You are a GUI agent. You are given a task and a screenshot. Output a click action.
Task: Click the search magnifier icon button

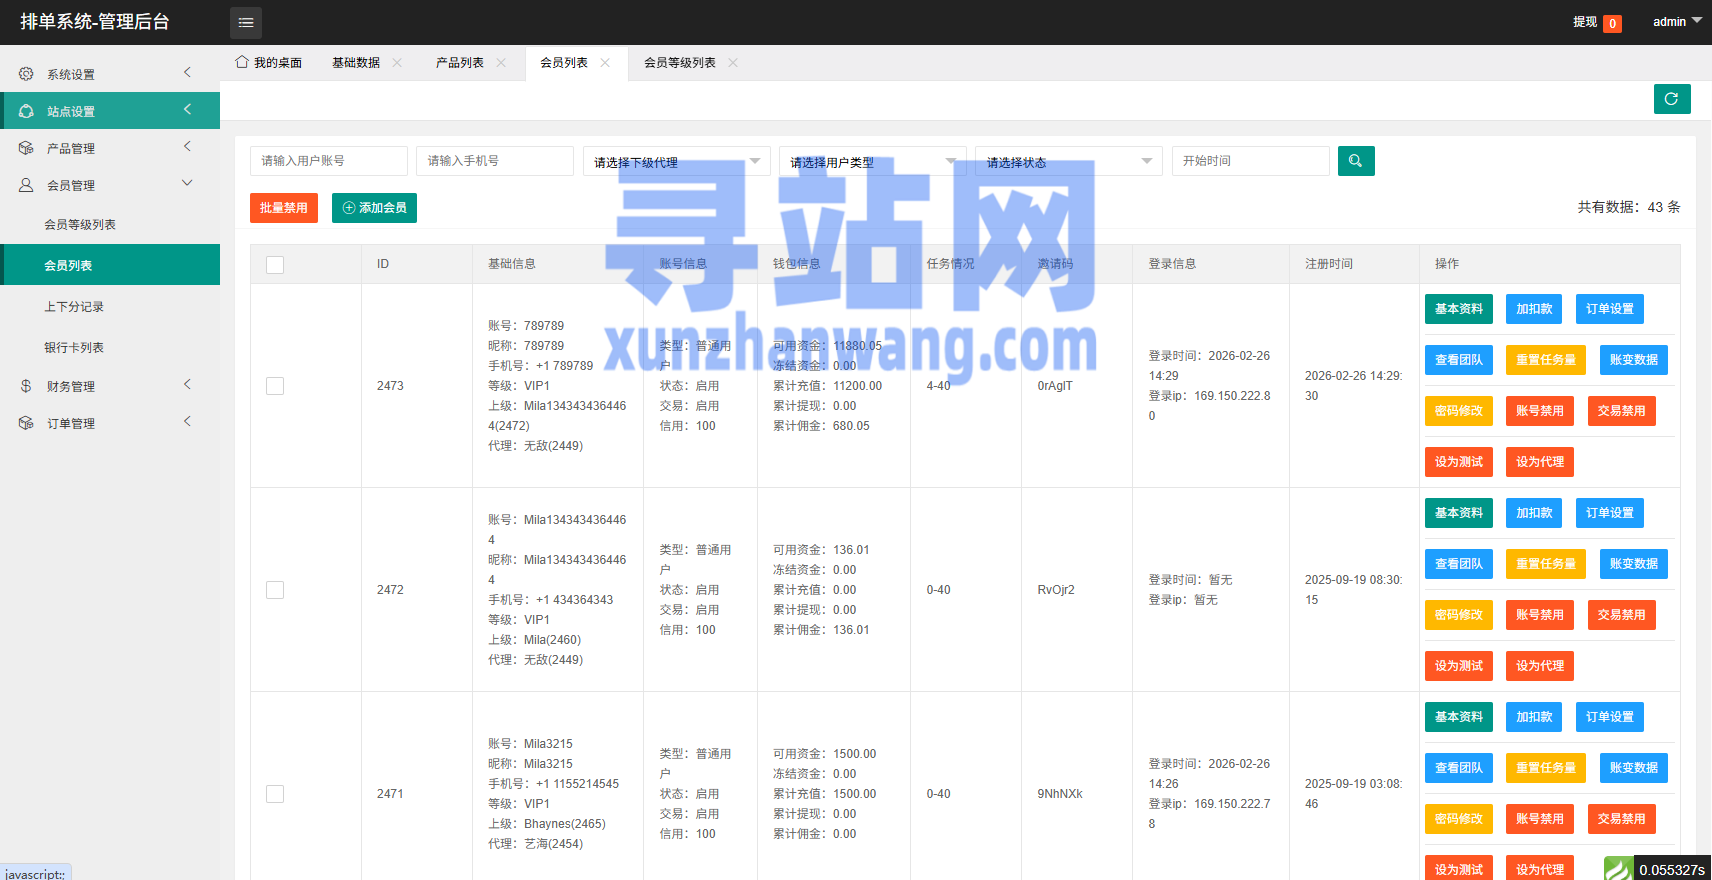(1355, 161)
